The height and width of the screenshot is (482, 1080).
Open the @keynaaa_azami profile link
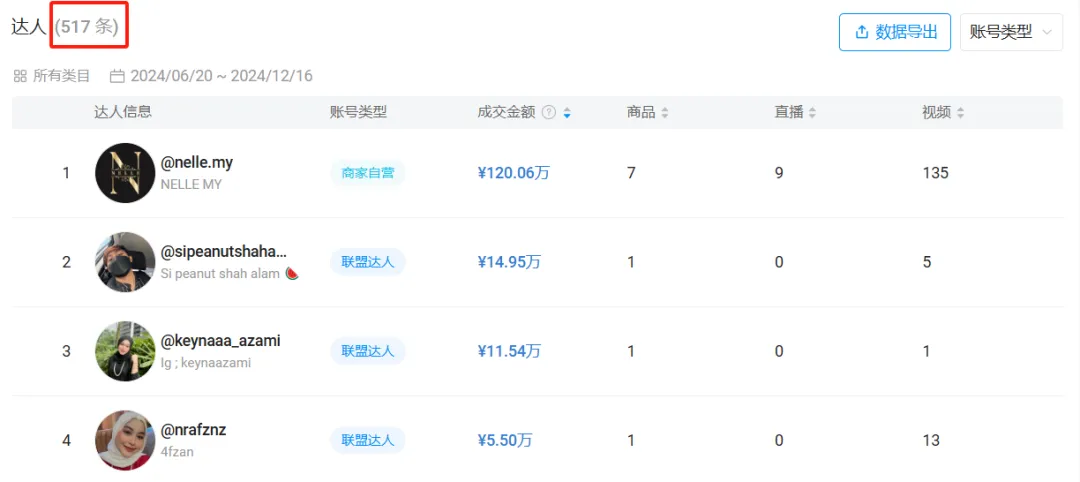point(220,341)
